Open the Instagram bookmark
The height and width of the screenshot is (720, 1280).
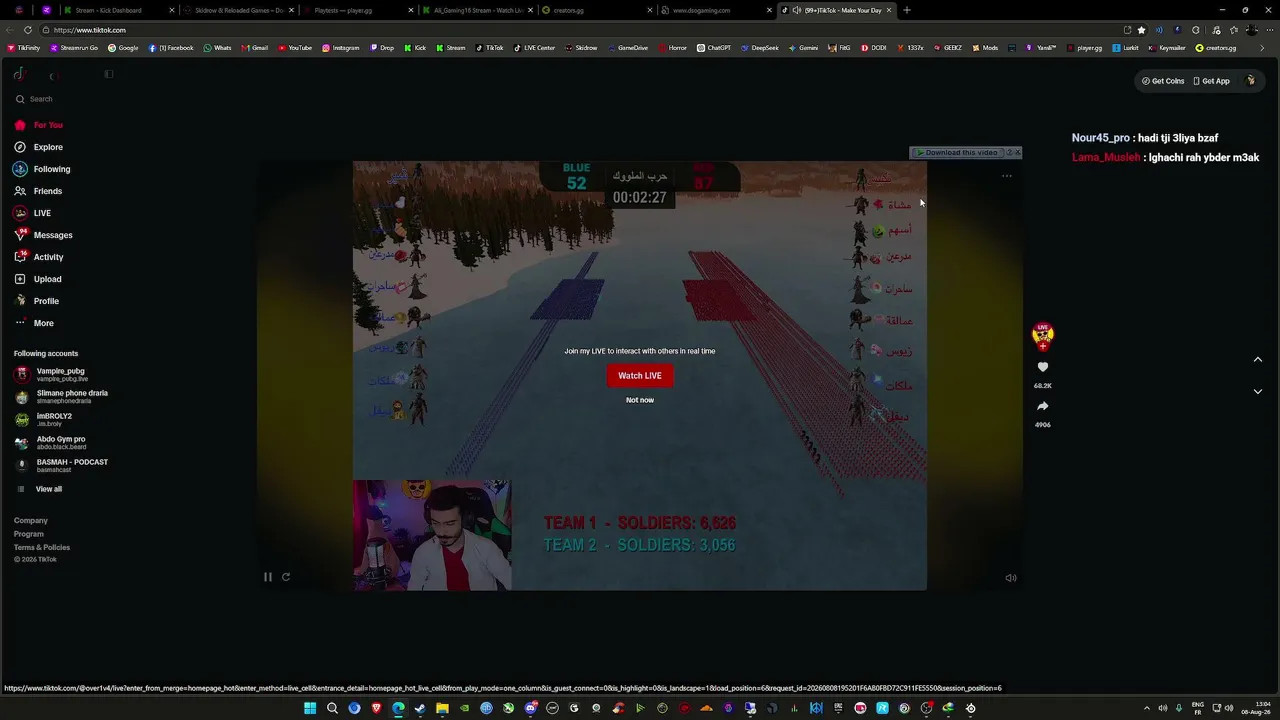point(340,48)
